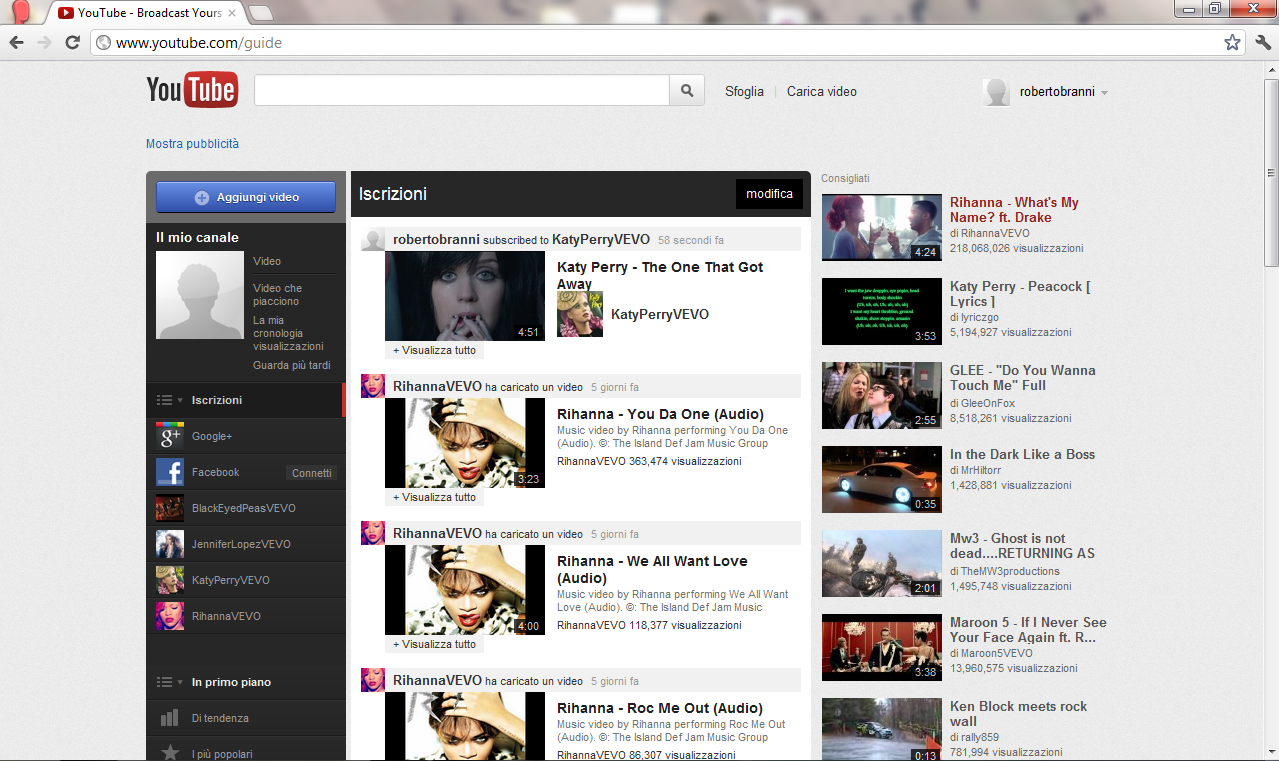
Task: Play the Rihanna You Da One thumbnail
Action: 465,443
